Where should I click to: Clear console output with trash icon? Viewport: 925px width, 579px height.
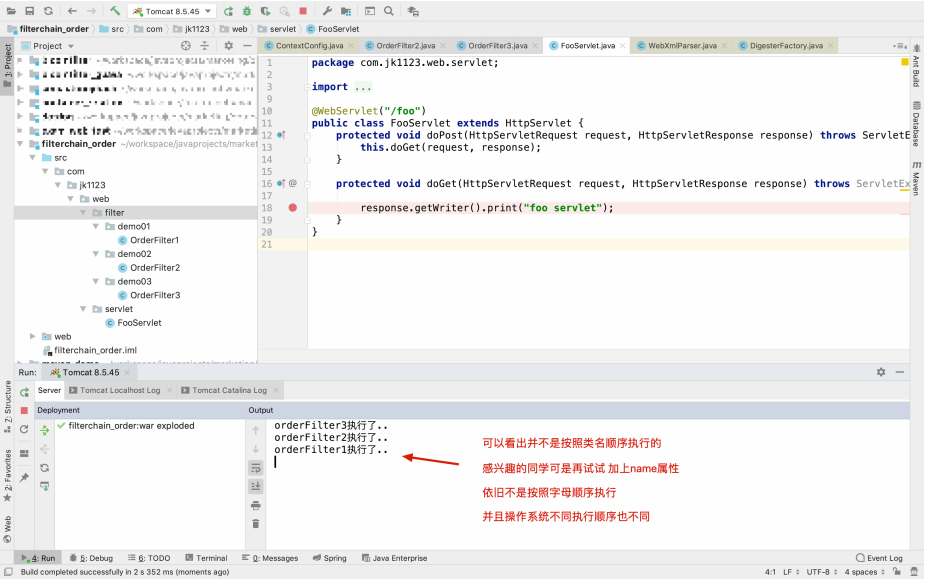[255, 524]
